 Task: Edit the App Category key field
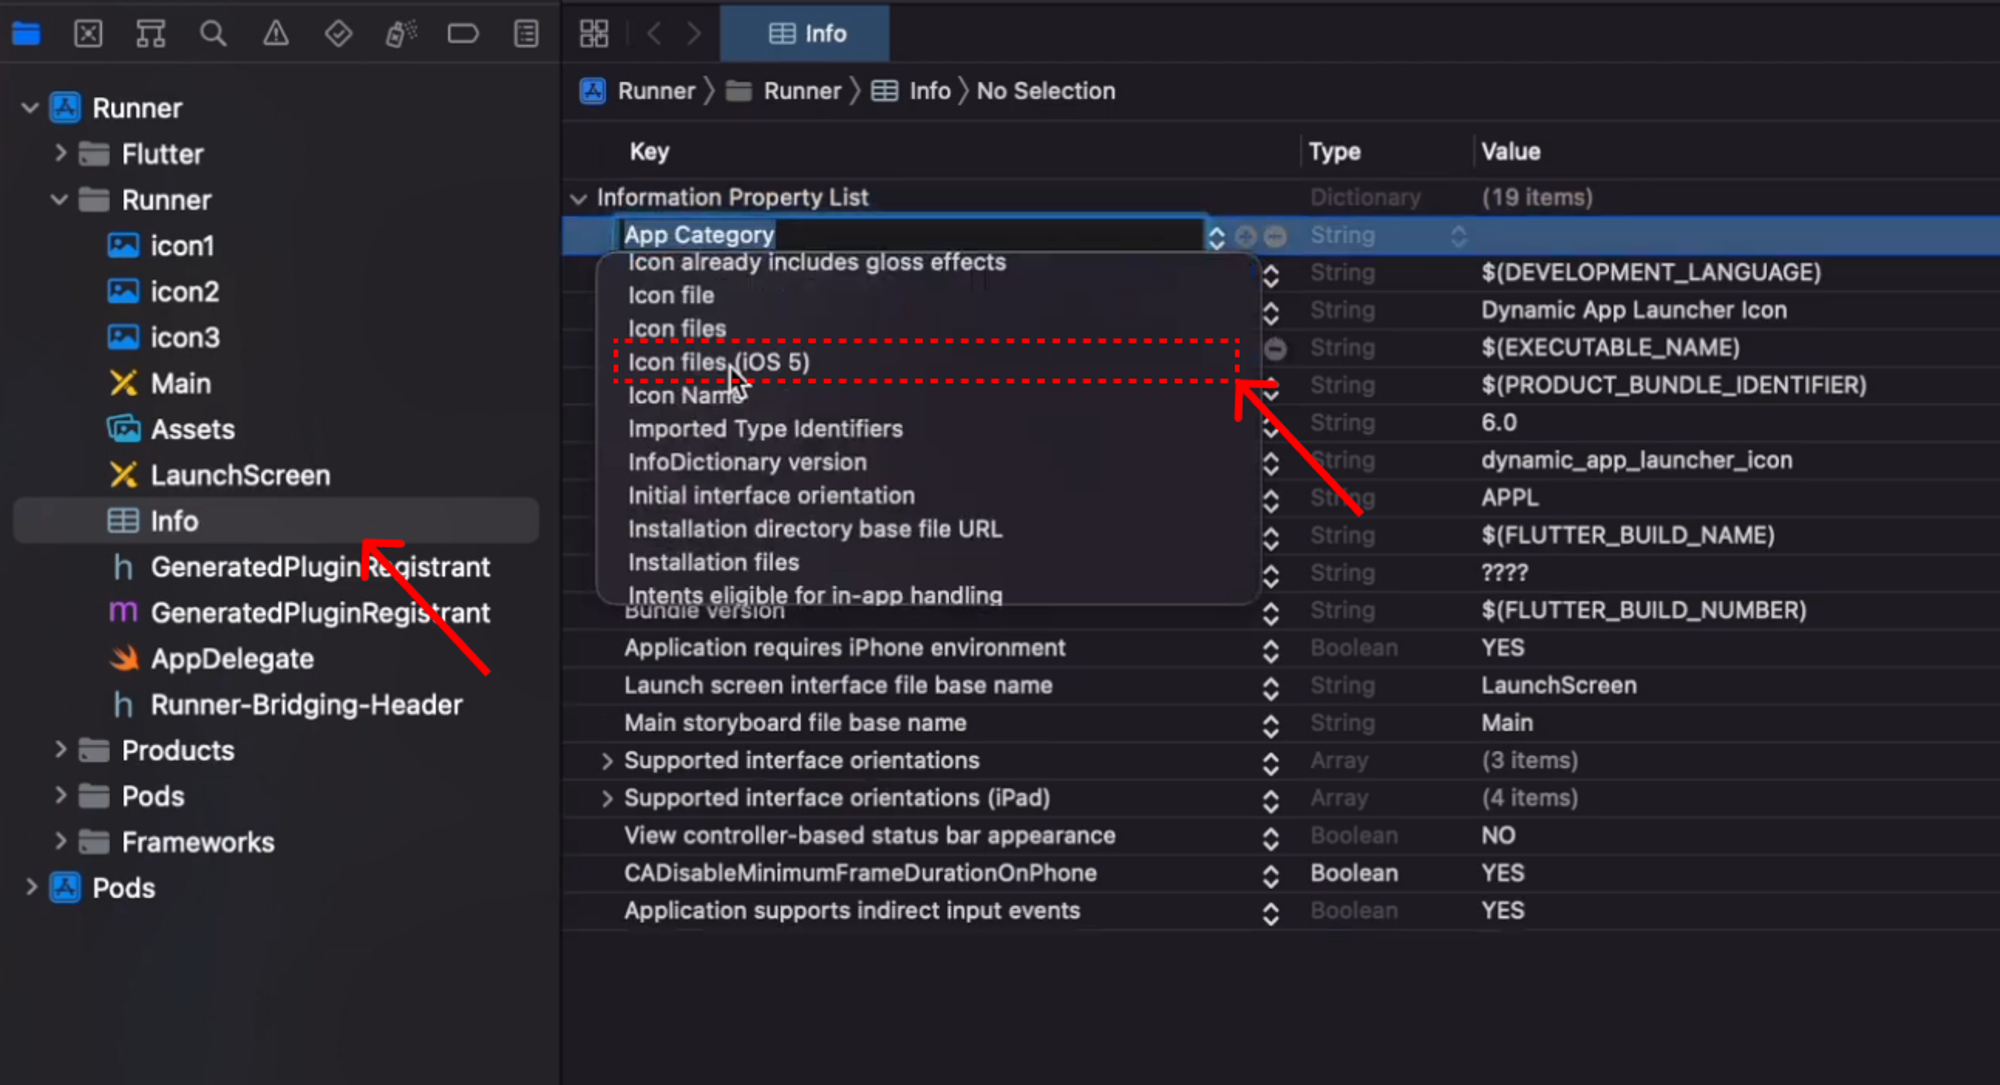pyautogui.click(x=910, y=235)
